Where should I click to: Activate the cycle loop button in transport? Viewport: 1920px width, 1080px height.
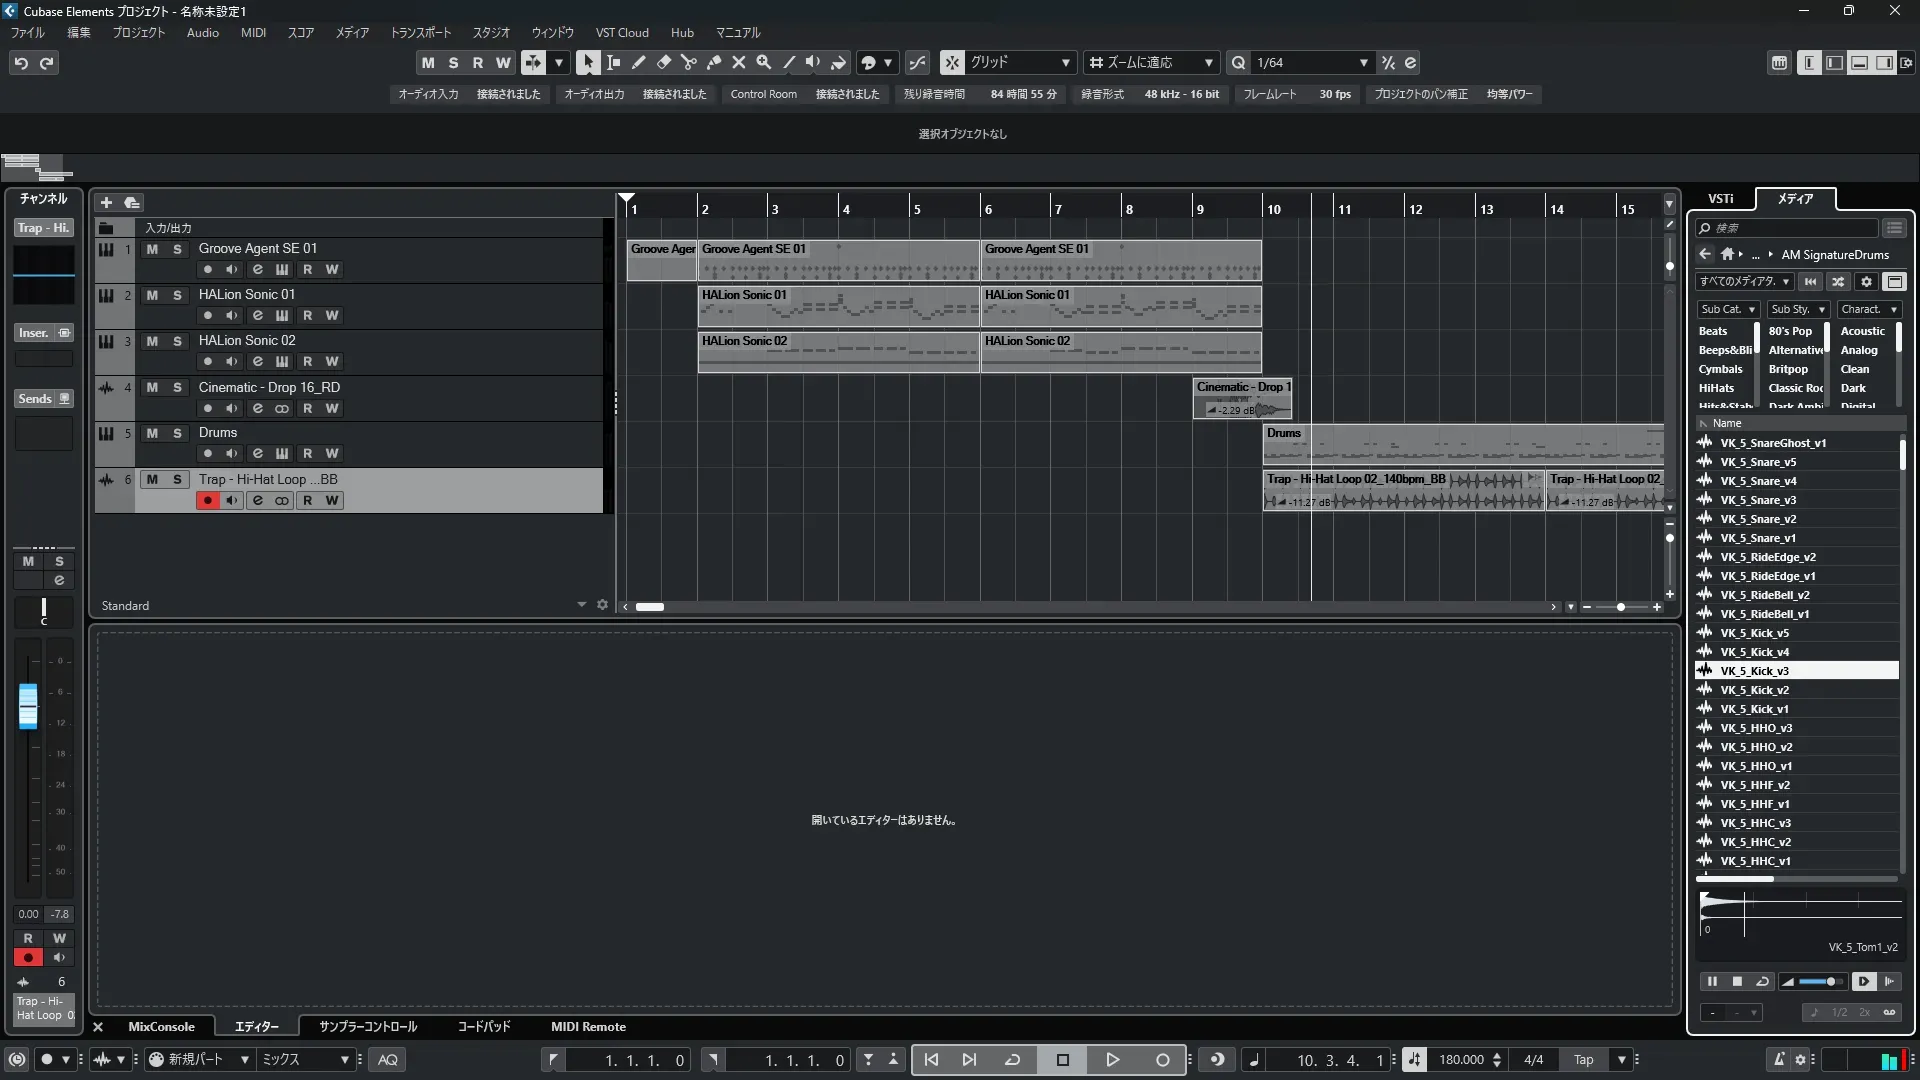point(1012,1060)
